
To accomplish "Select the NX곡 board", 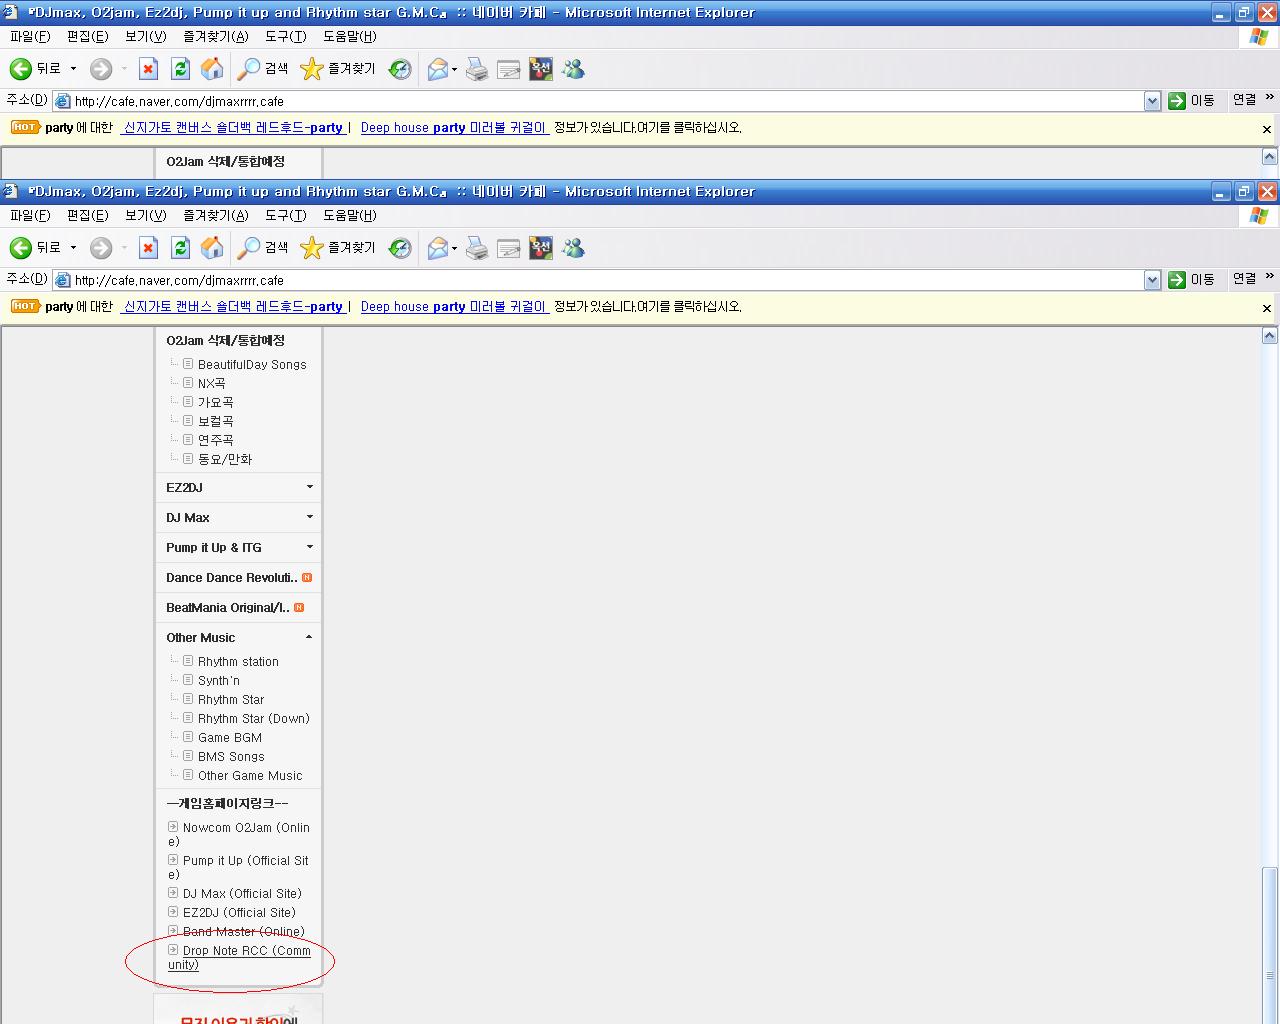I will coord(211,384).
